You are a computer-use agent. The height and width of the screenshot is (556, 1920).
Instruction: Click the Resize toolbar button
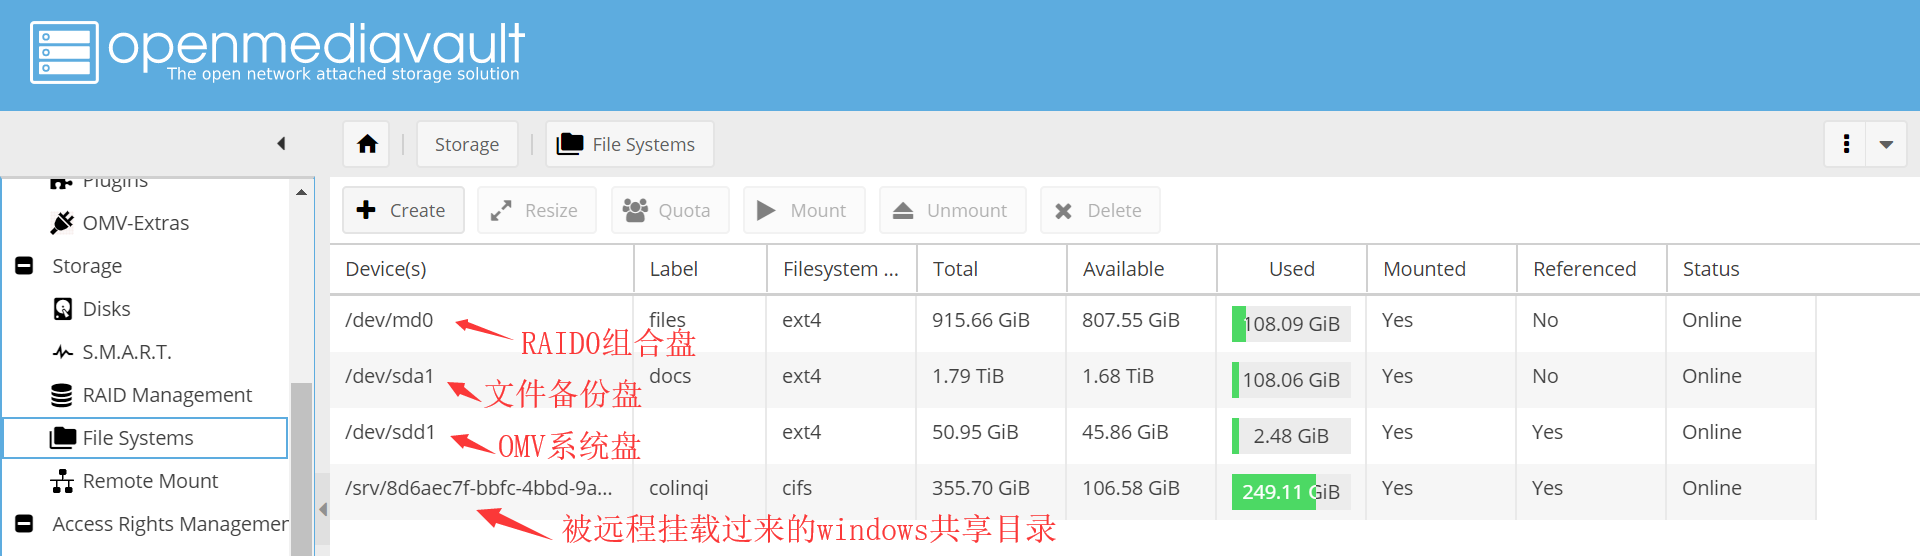(536, 210)
